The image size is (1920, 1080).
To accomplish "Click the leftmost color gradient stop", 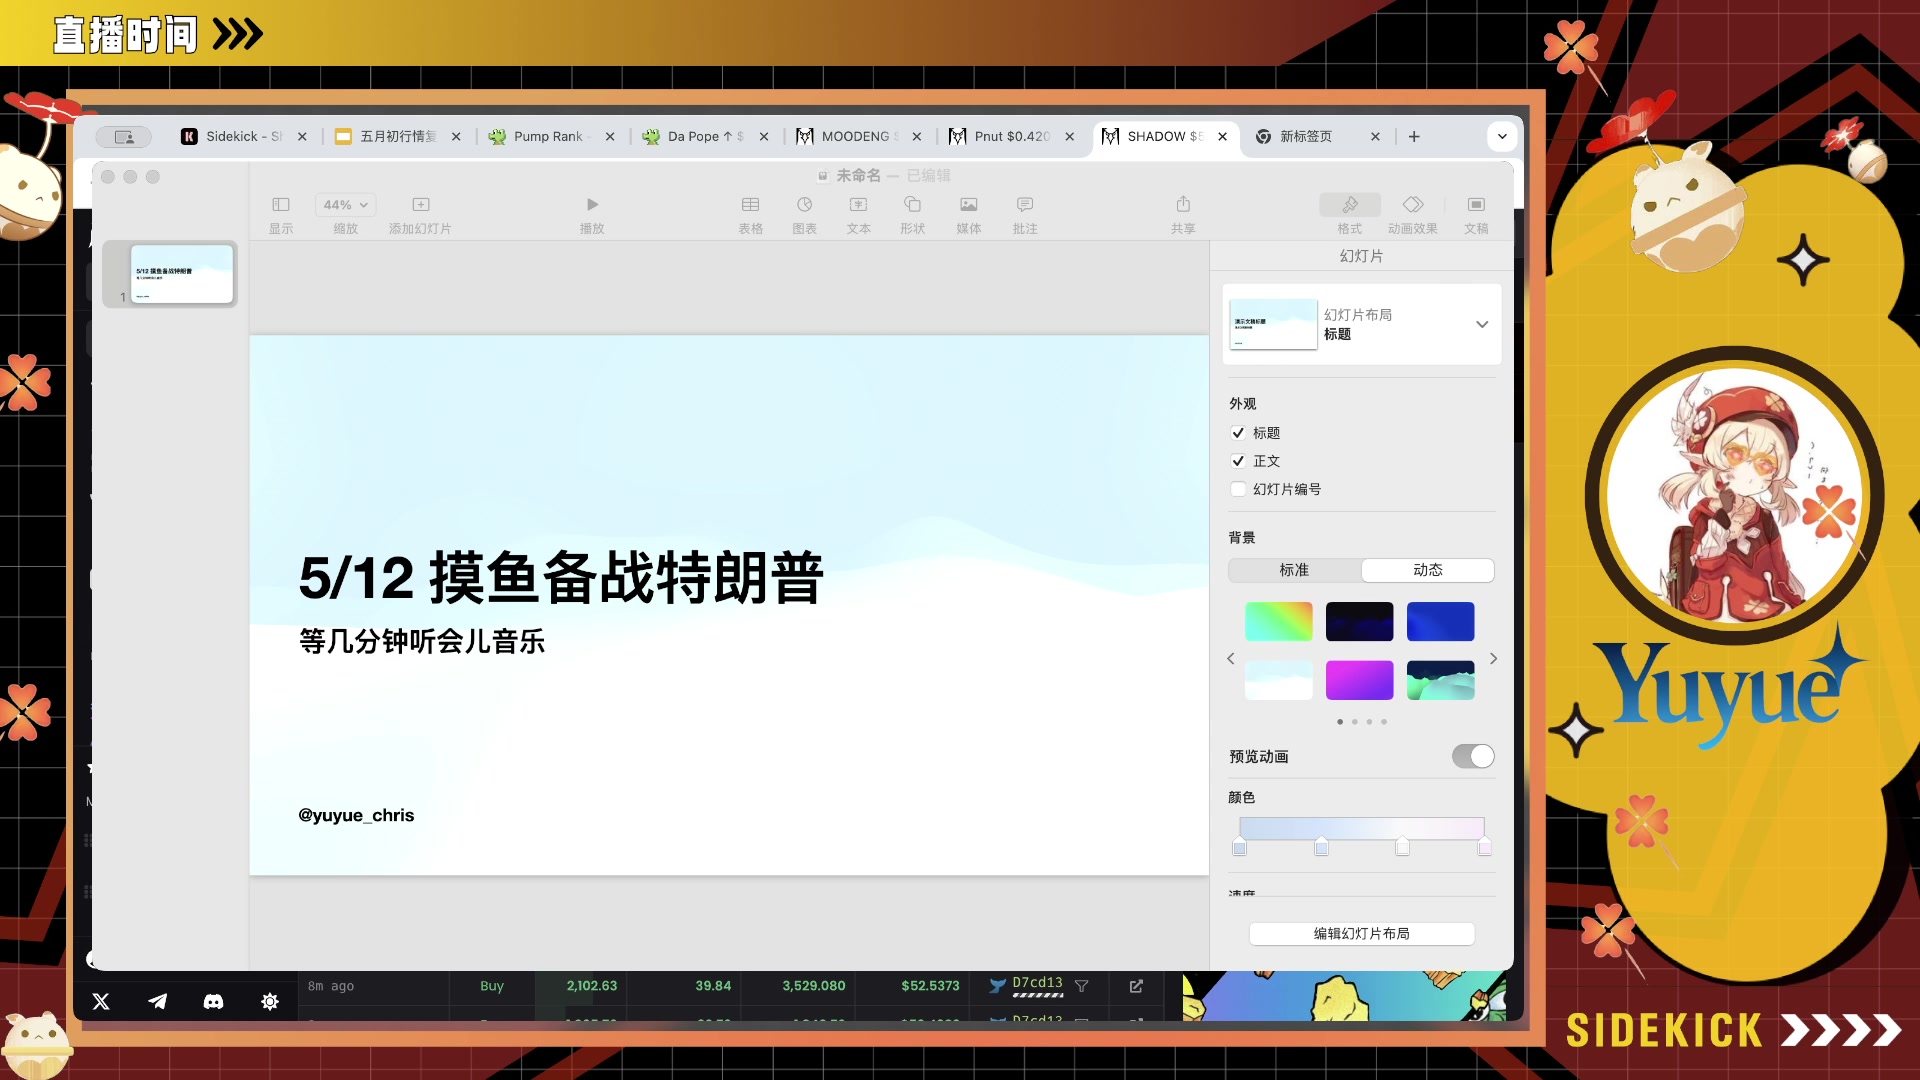I will pos(1240,847).
